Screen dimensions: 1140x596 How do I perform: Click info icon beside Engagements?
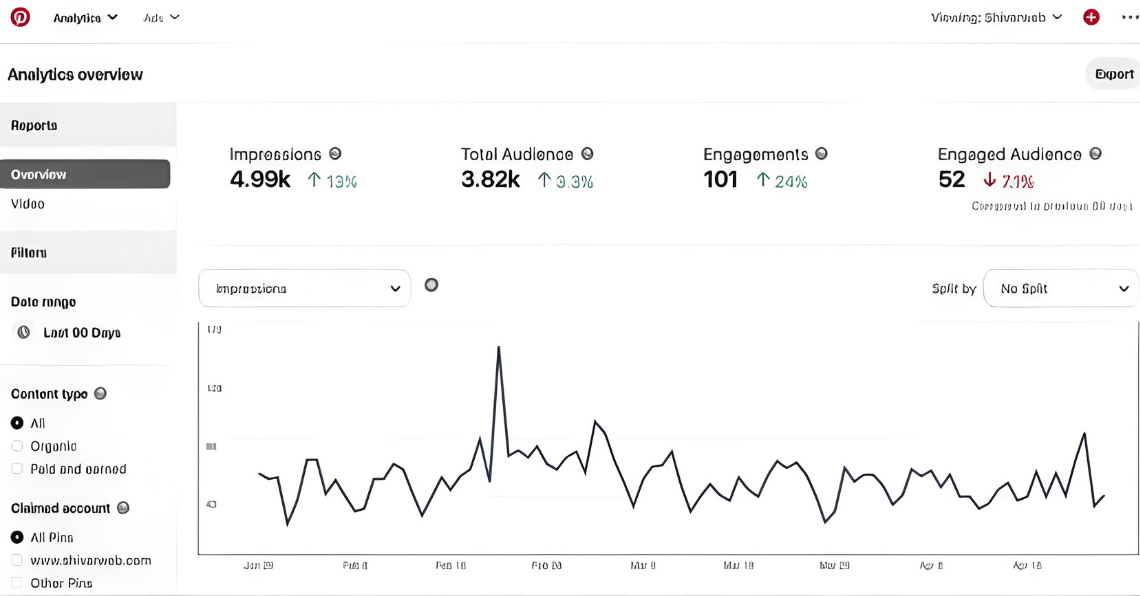click(x=821, y=154)
